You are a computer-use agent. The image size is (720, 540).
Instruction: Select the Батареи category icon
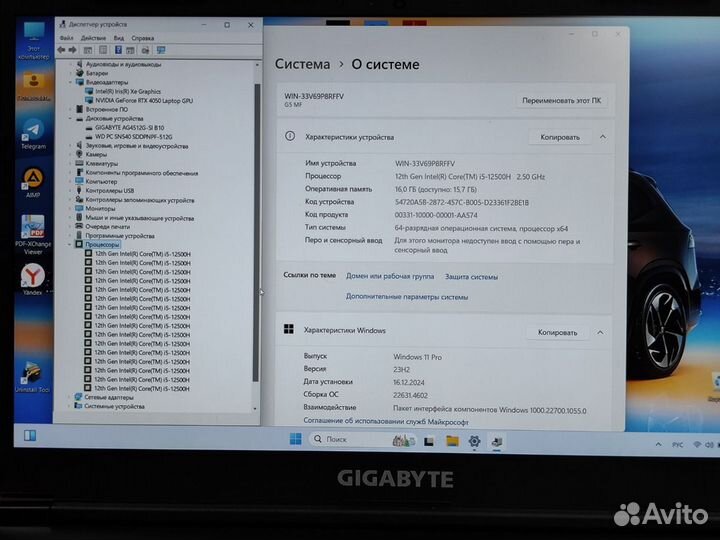pos(79,73)
